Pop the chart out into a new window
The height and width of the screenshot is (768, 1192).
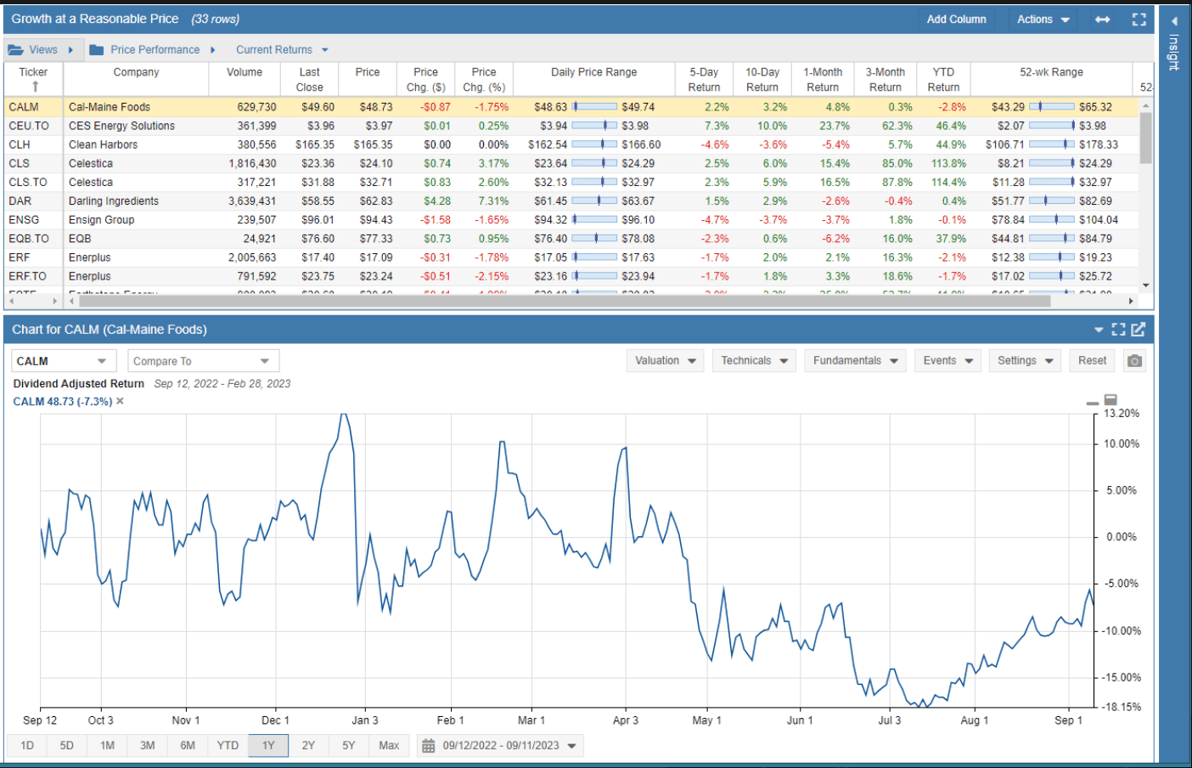pos(1138,329)
